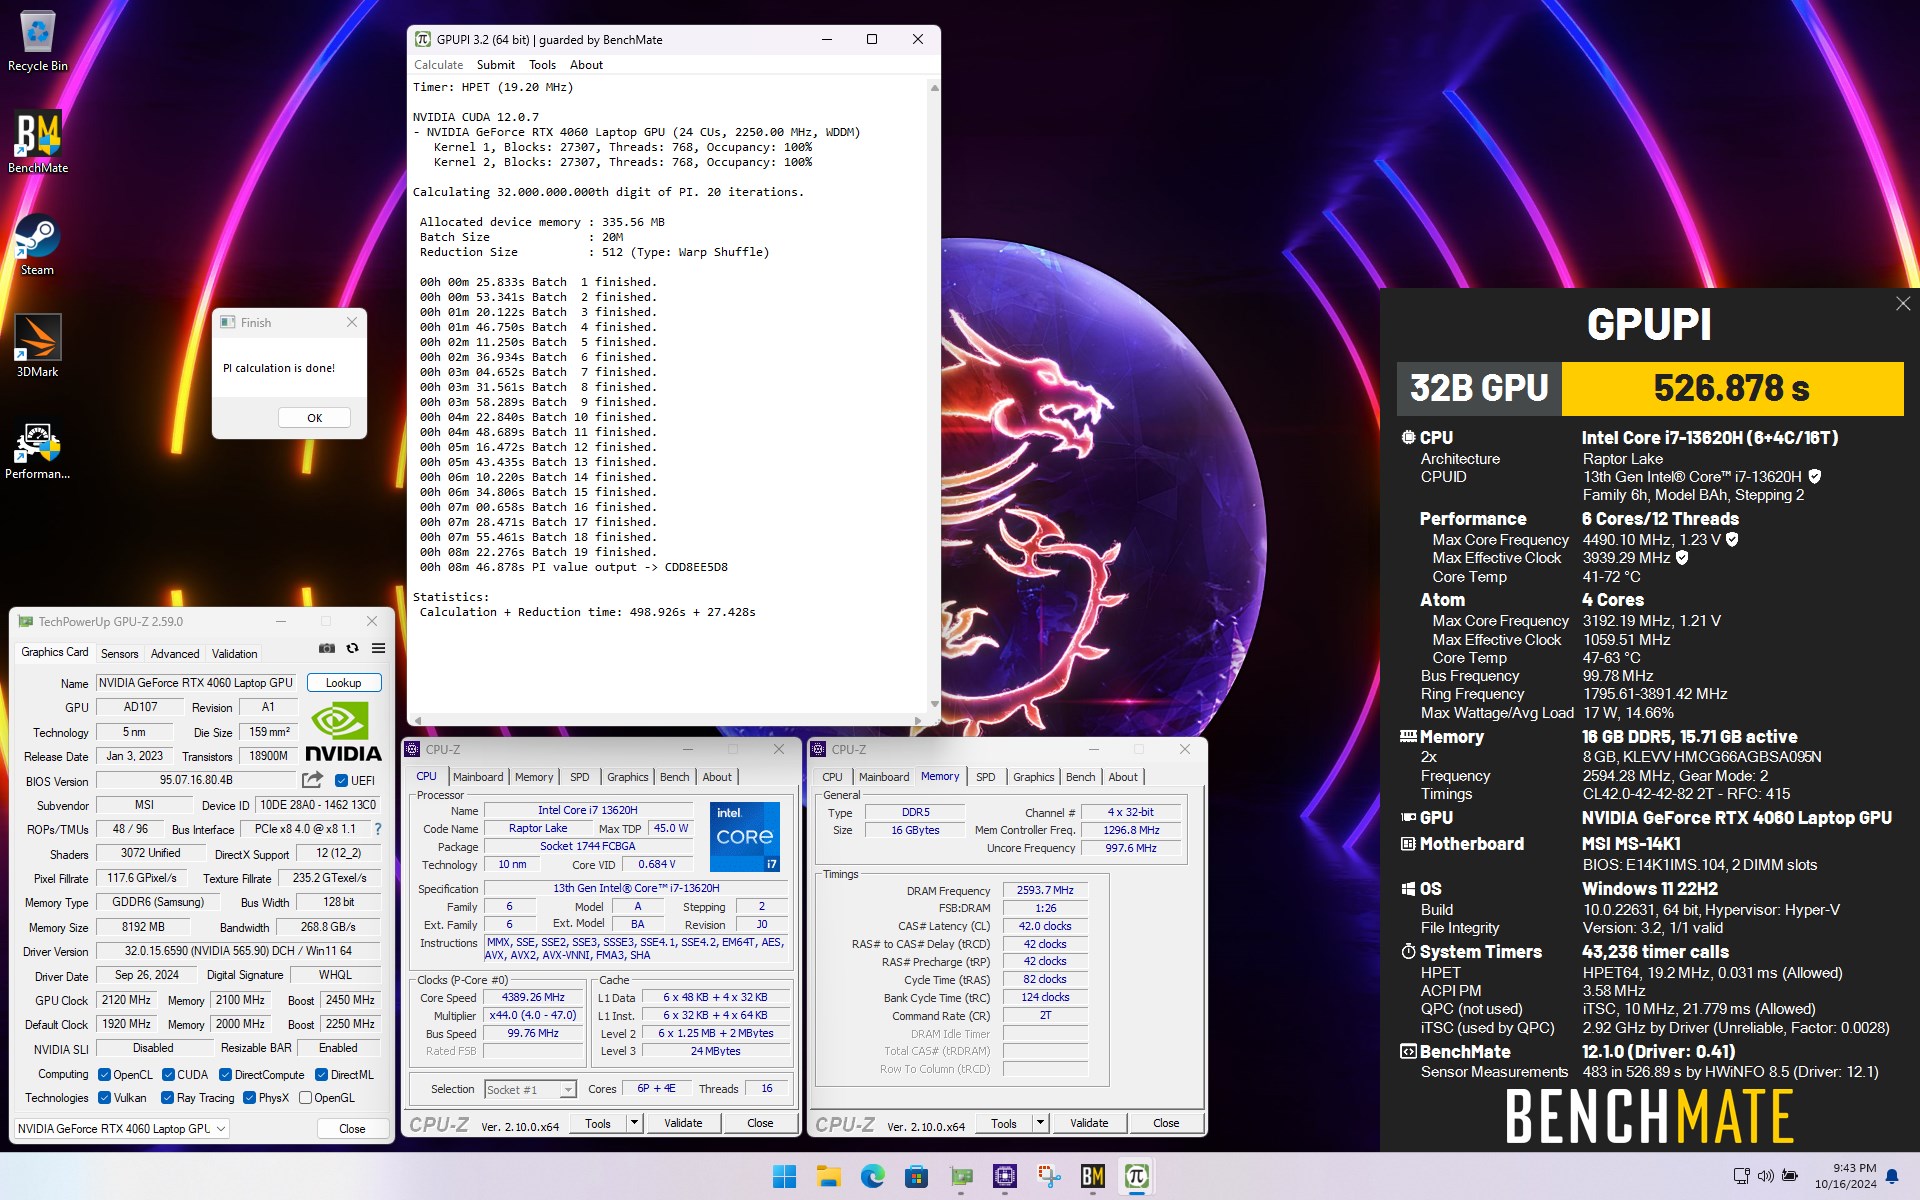Toggle the DirectML checkbox
The width and height of the screenshot is (1920, 1200).
pos(322,1075)
